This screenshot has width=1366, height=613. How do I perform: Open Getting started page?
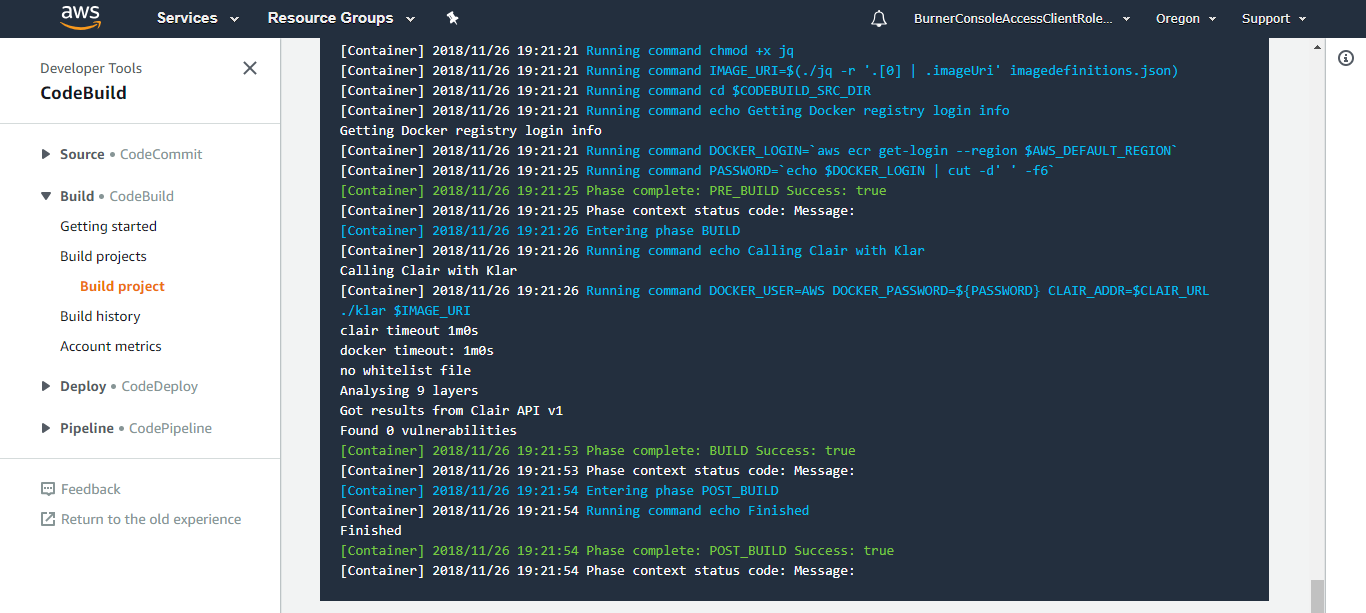click(108, 226)
